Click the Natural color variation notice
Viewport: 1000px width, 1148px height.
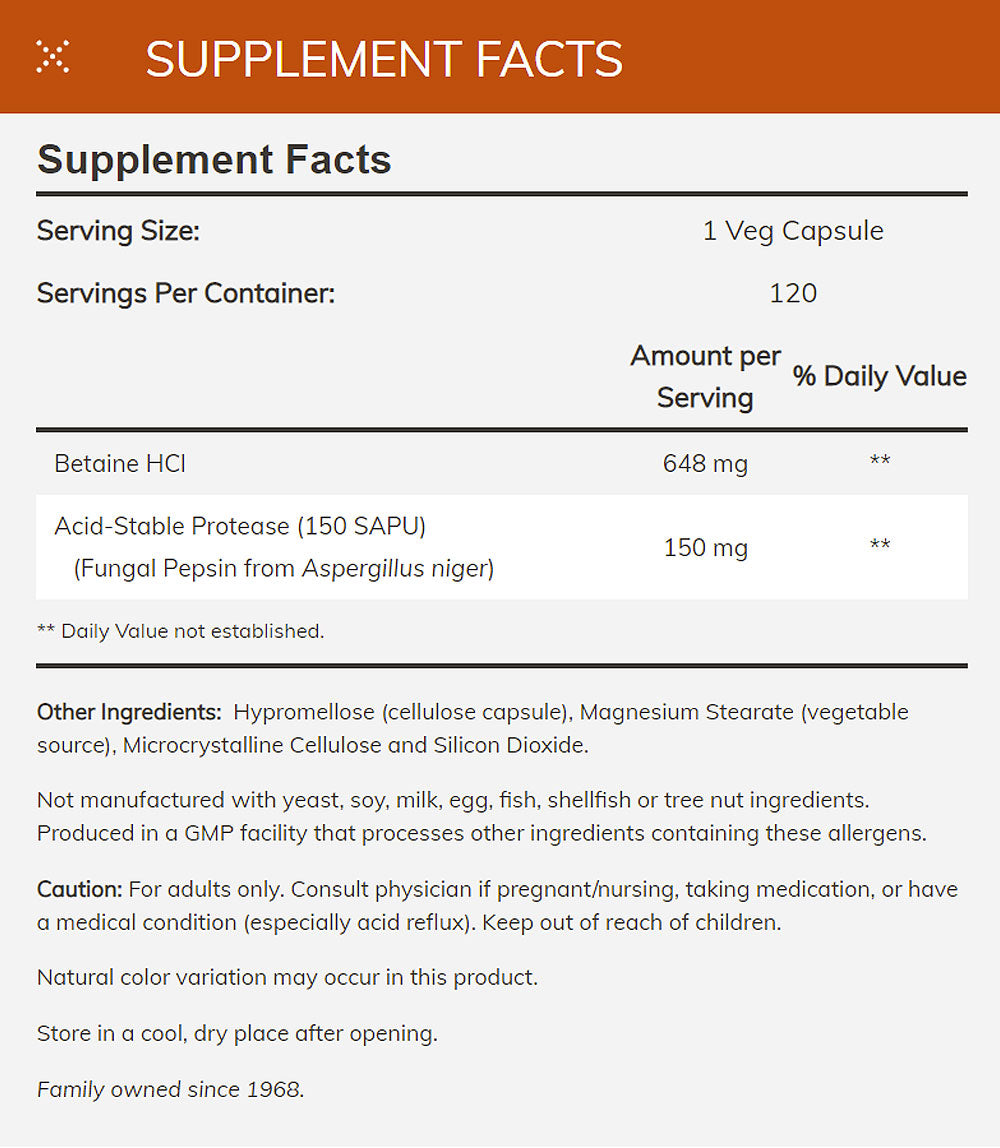click(287, 977)
